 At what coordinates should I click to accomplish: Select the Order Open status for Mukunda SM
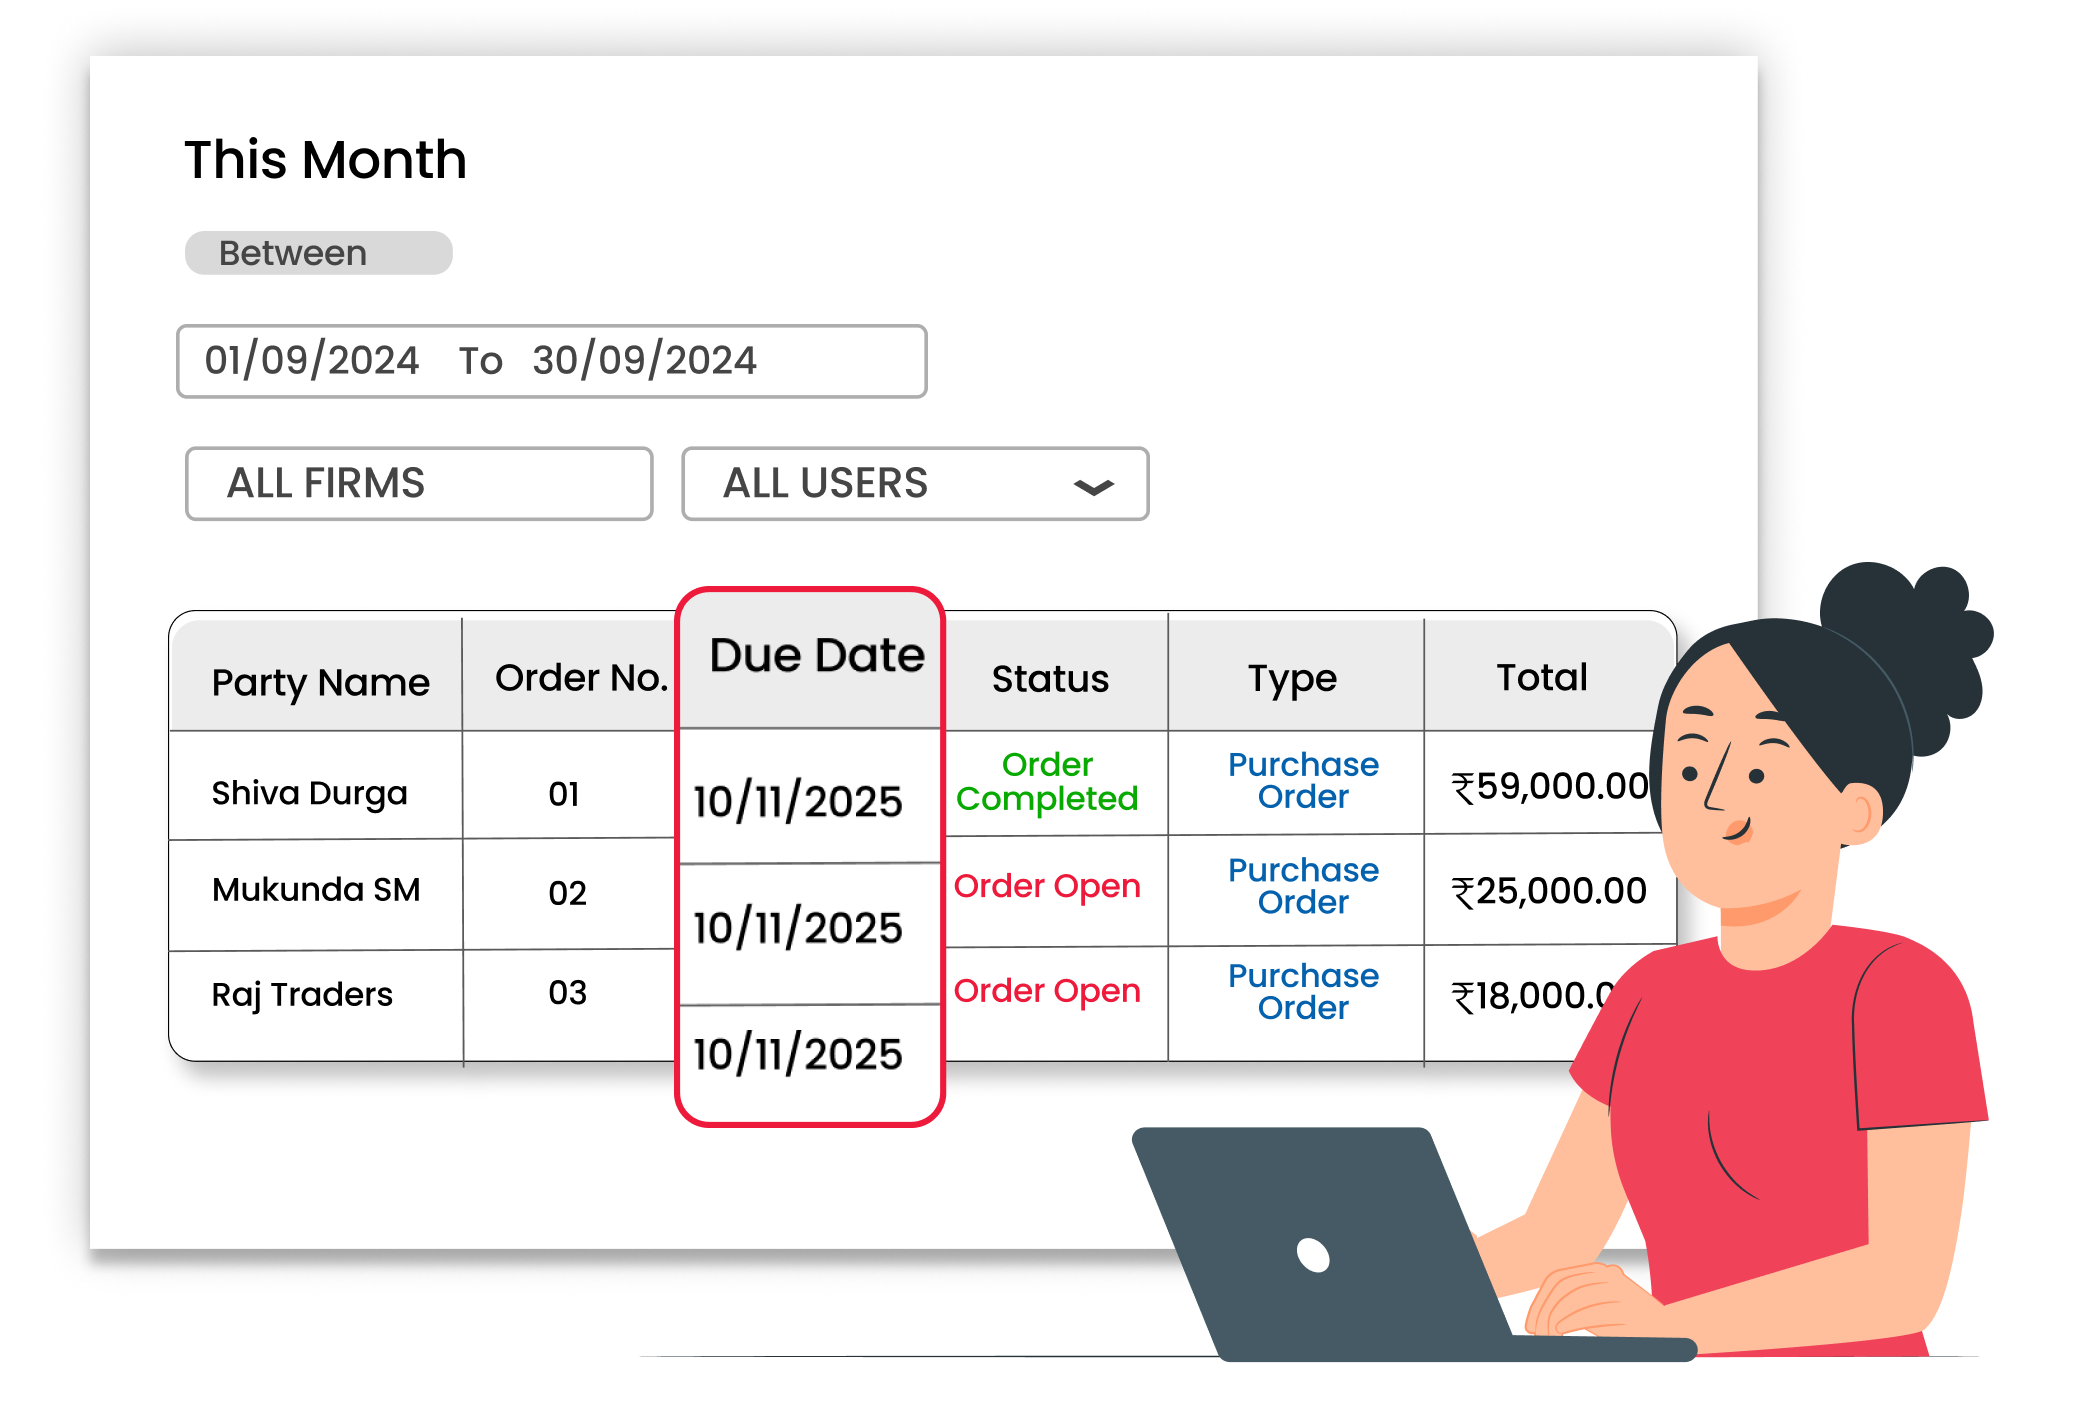tap(1047, 886)
